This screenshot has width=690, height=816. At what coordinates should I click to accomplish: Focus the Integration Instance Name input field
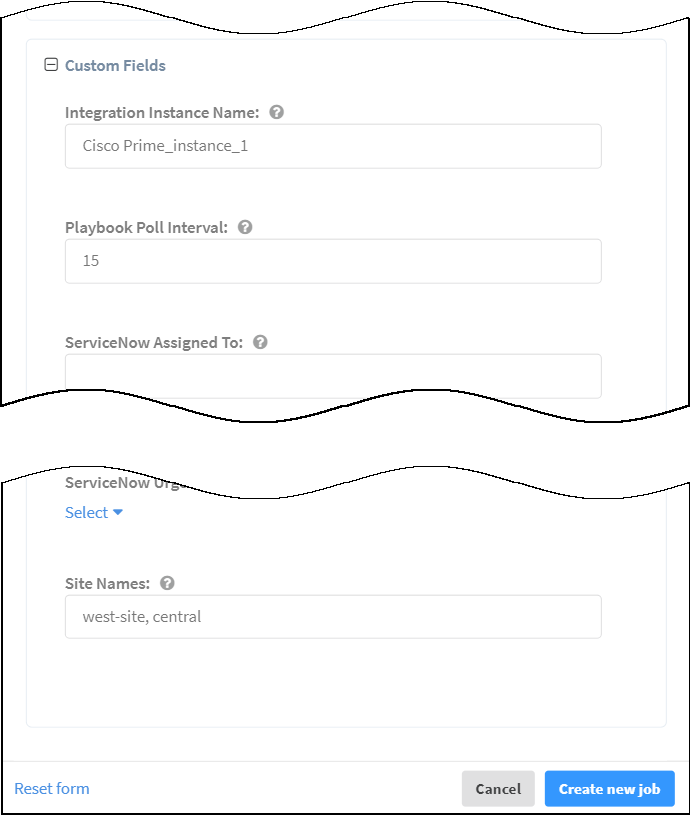pos(333,146)
